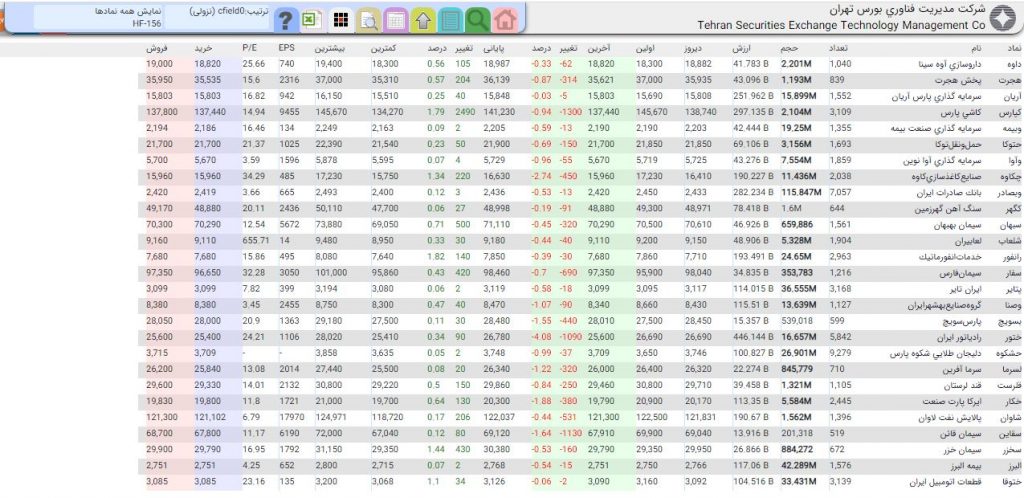The width and height of the screenshot is (1024, 498).
Task: Sort by the تعداد column header
Action: coord(839,48)
